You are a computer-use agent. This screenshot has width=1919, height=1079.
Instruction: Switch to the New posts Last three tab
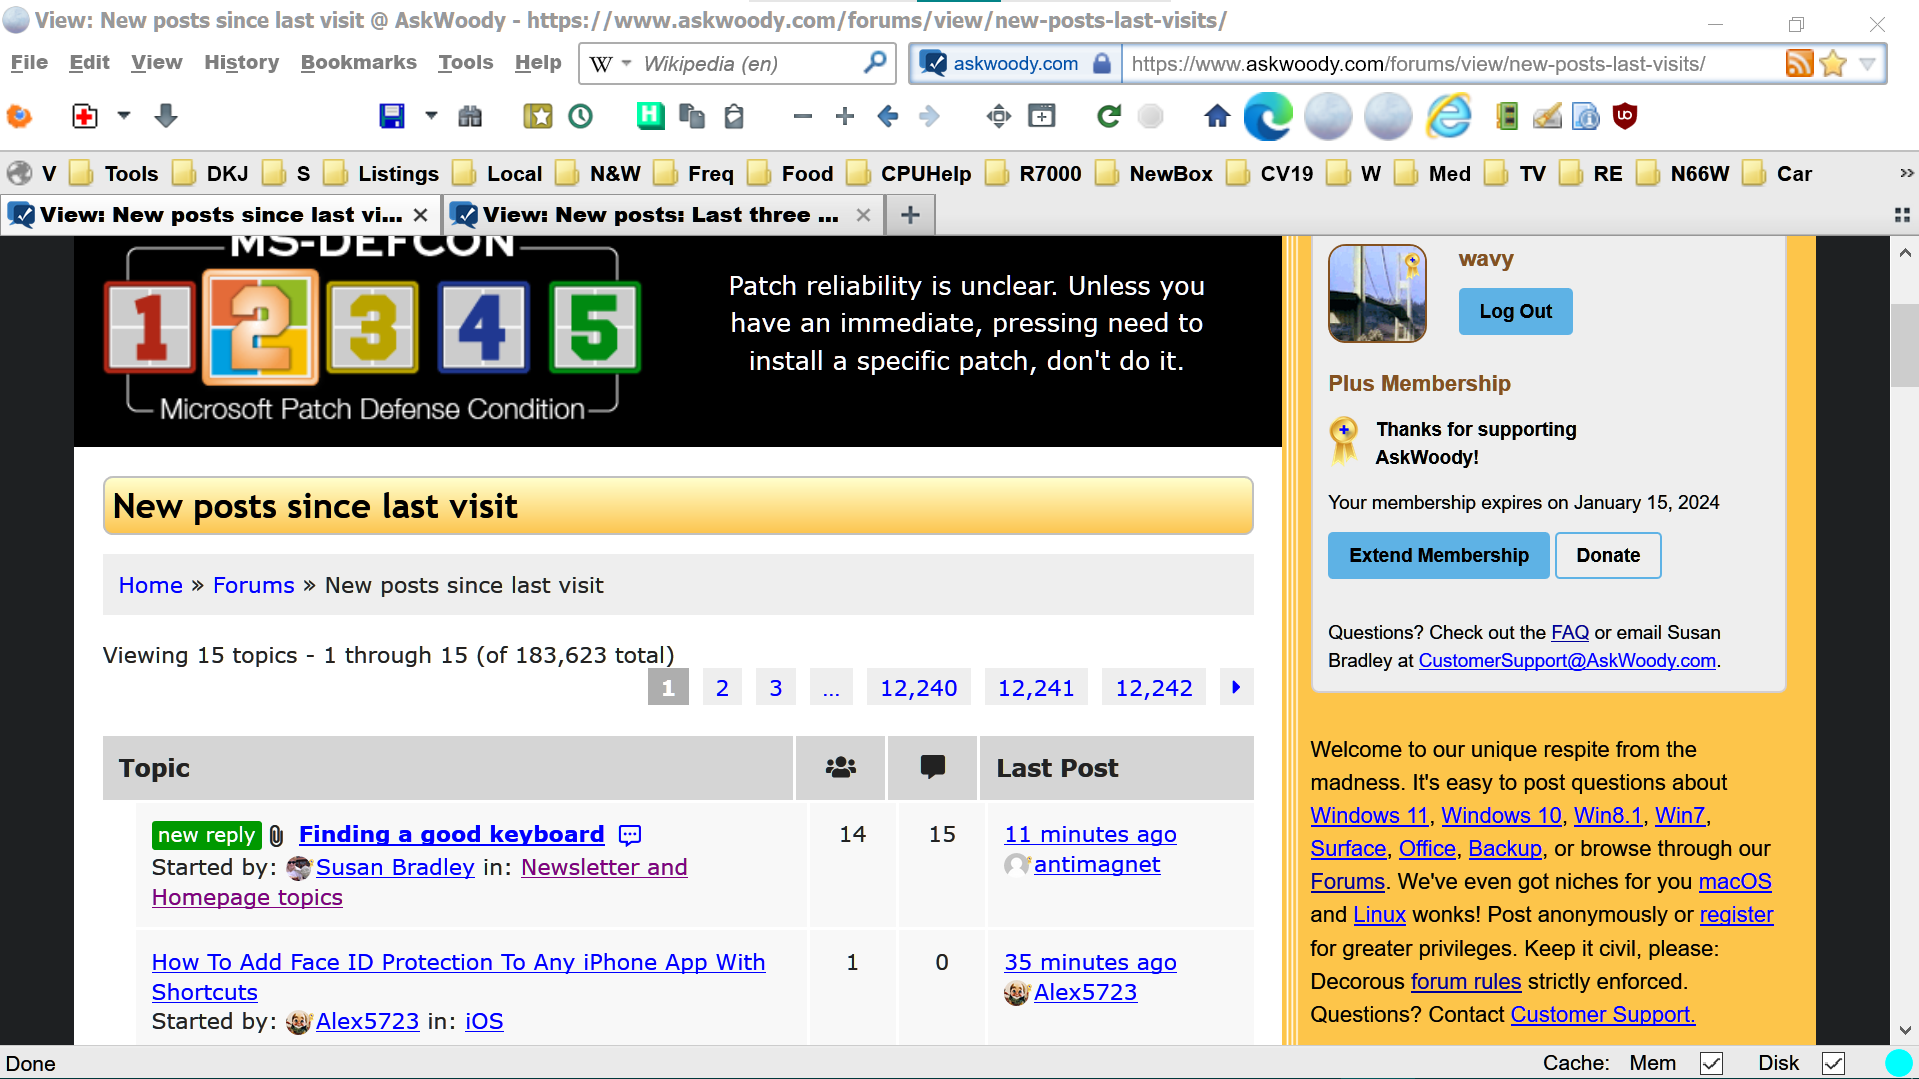point(660,215)
